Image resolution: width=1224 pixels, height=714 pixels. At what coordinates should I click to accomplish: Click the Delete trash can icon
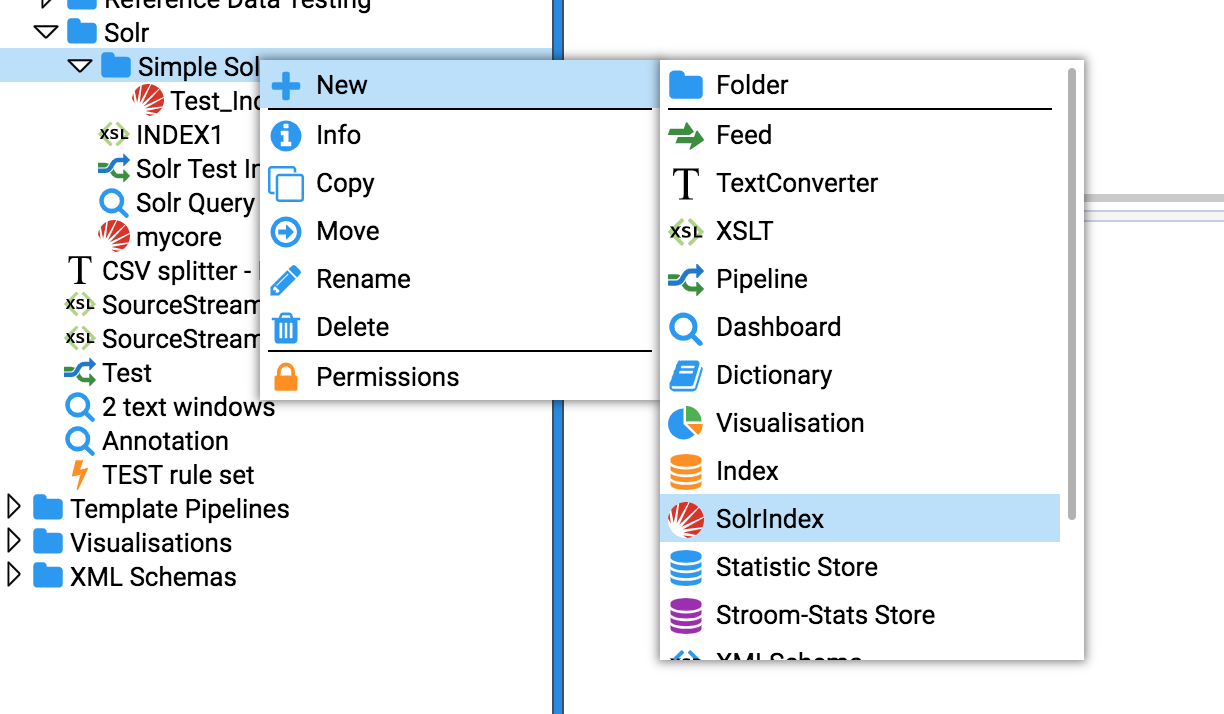coord(286,327)
